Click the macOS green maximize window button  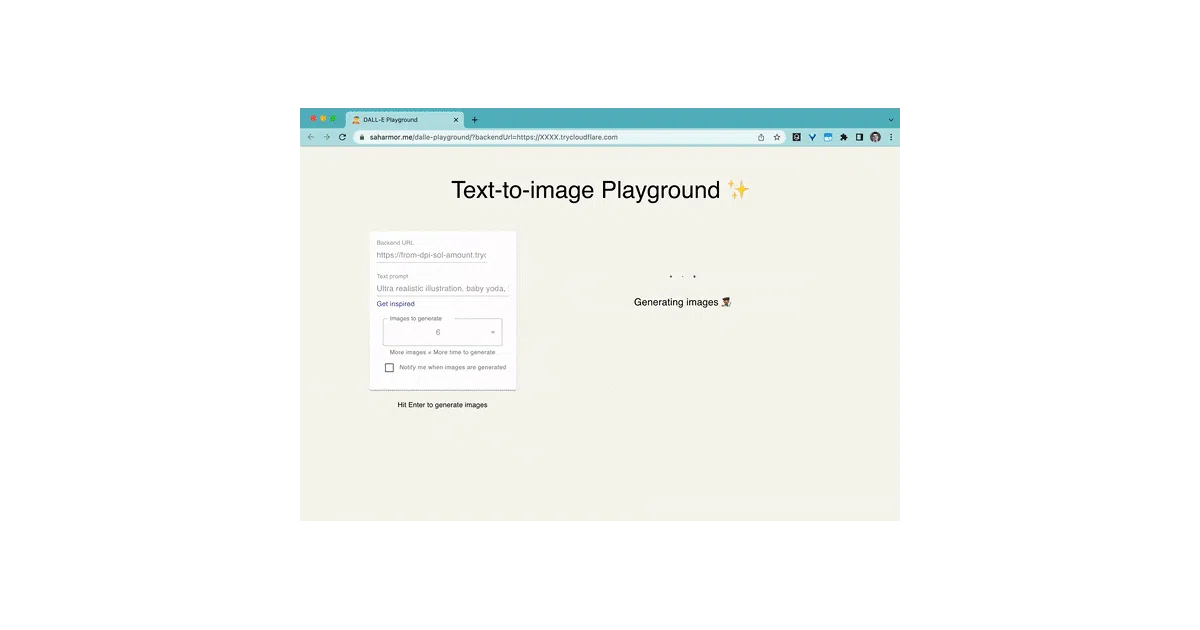coord(333,119)
